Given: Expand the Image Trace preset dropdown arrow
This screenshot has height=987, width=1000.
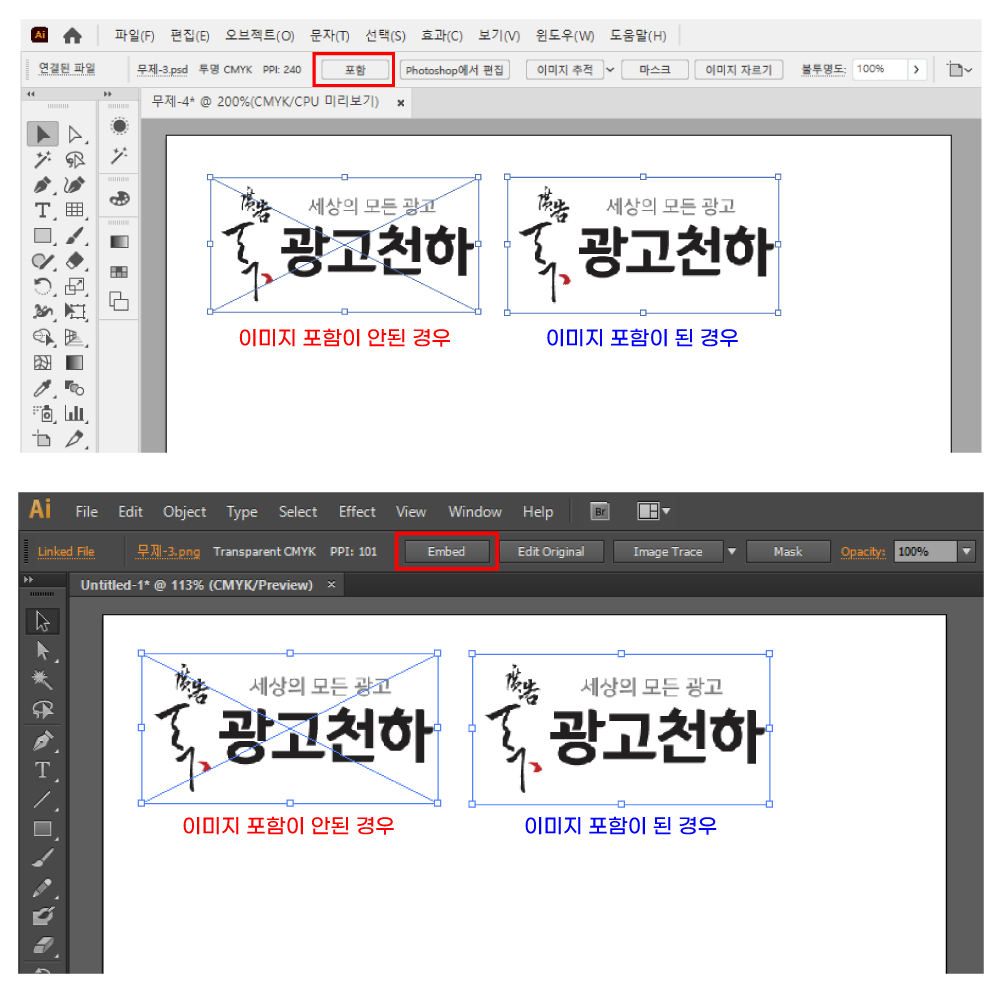Looking at the screenshot, I should tap(732, 552).
